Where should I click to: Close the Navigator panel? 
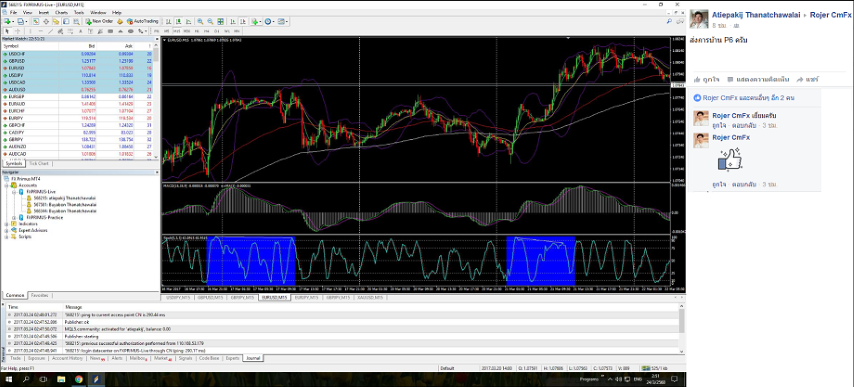point(157,172)
